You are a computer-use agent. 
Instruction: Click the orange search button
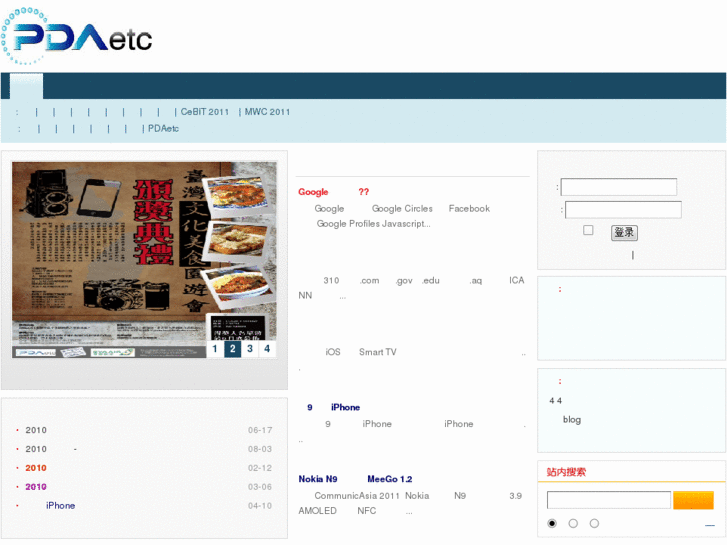693,500
